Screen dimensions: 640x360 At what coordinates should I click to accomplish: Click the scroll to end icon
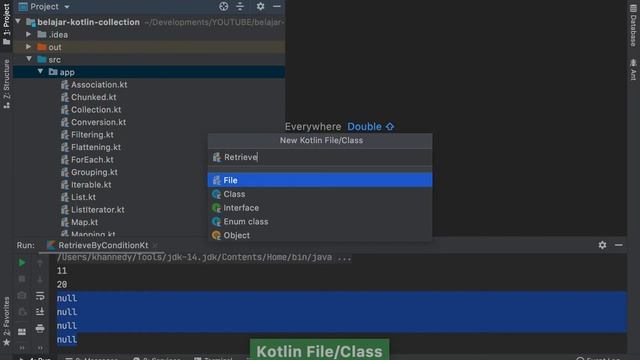(x=40, y=312)
